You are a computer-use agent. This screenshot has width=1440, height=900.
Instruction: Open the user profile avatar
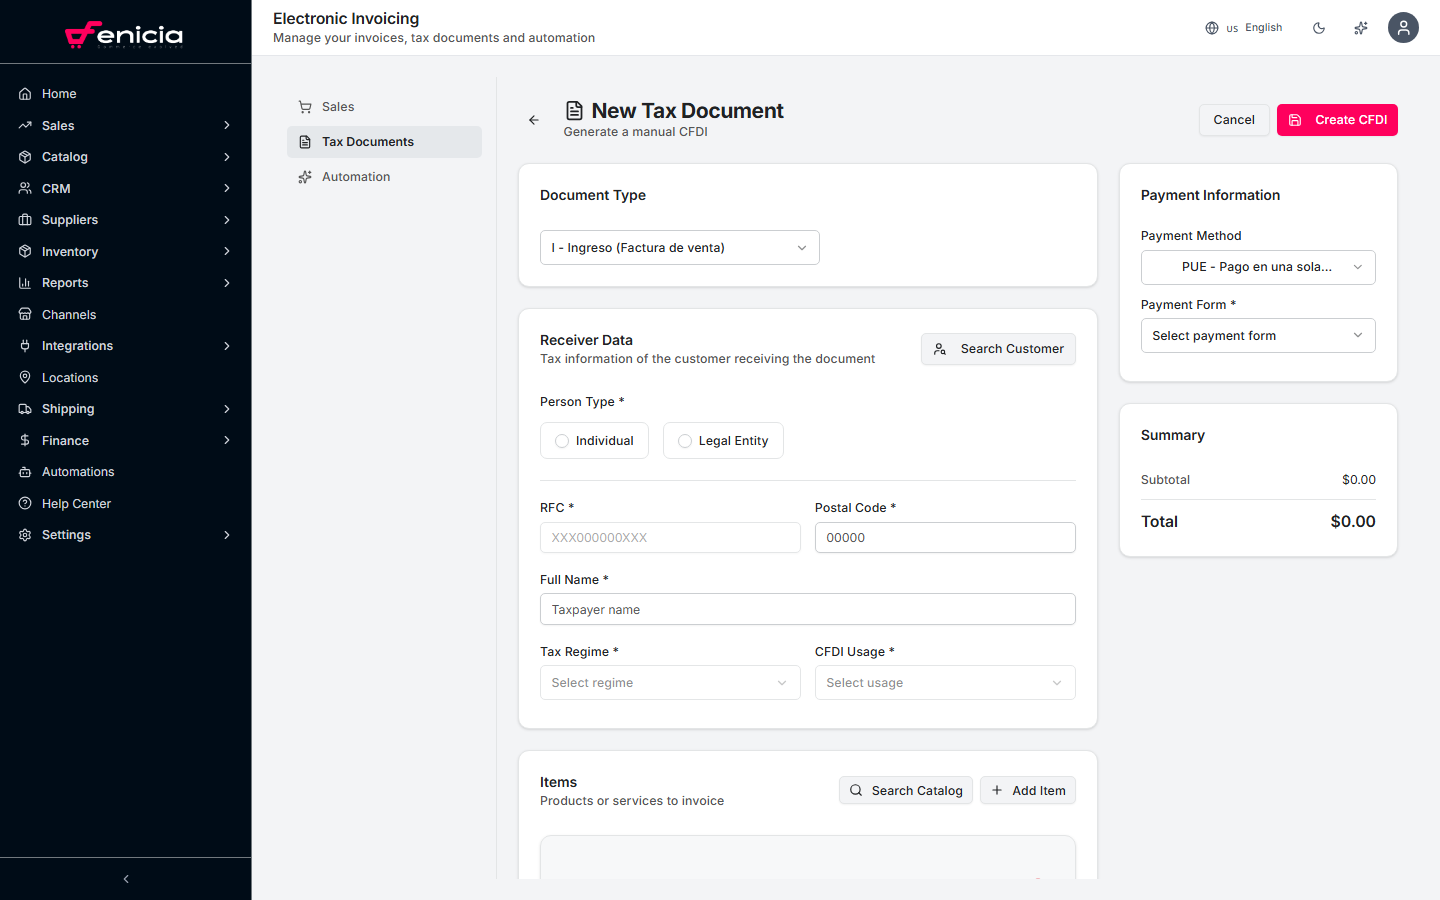tap(1403, 28)
